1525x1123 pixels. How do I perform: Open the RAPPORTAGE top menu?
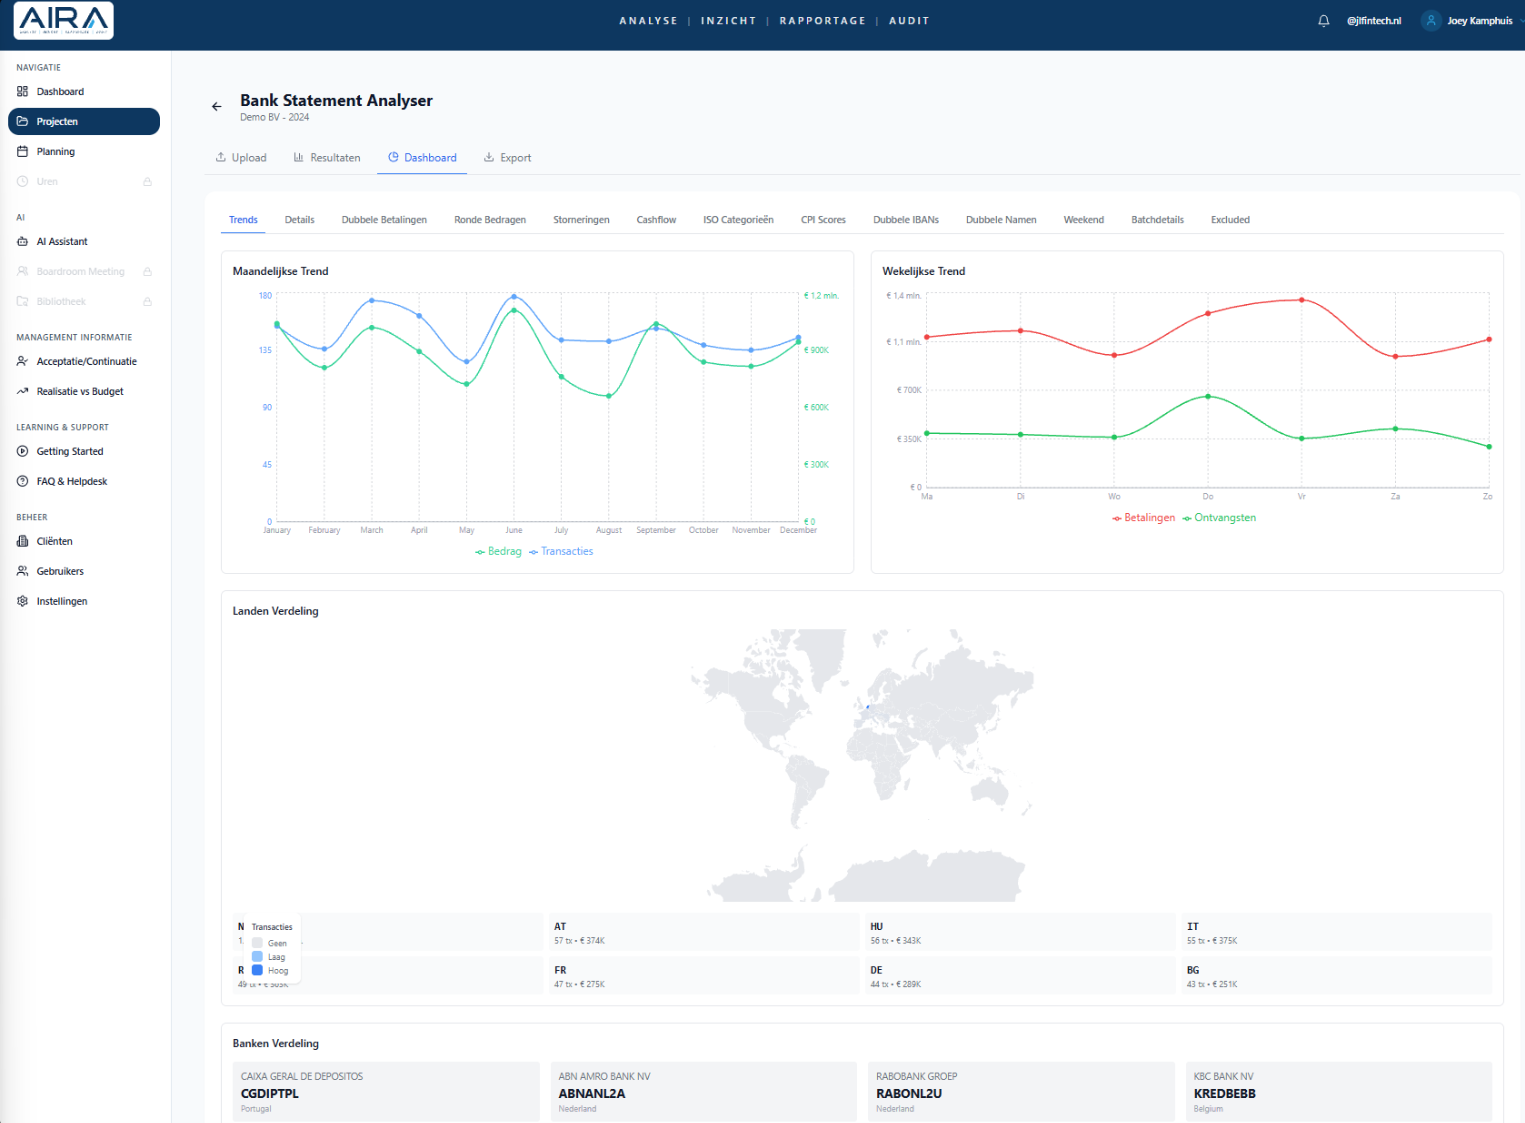click(x=822, y=21)
